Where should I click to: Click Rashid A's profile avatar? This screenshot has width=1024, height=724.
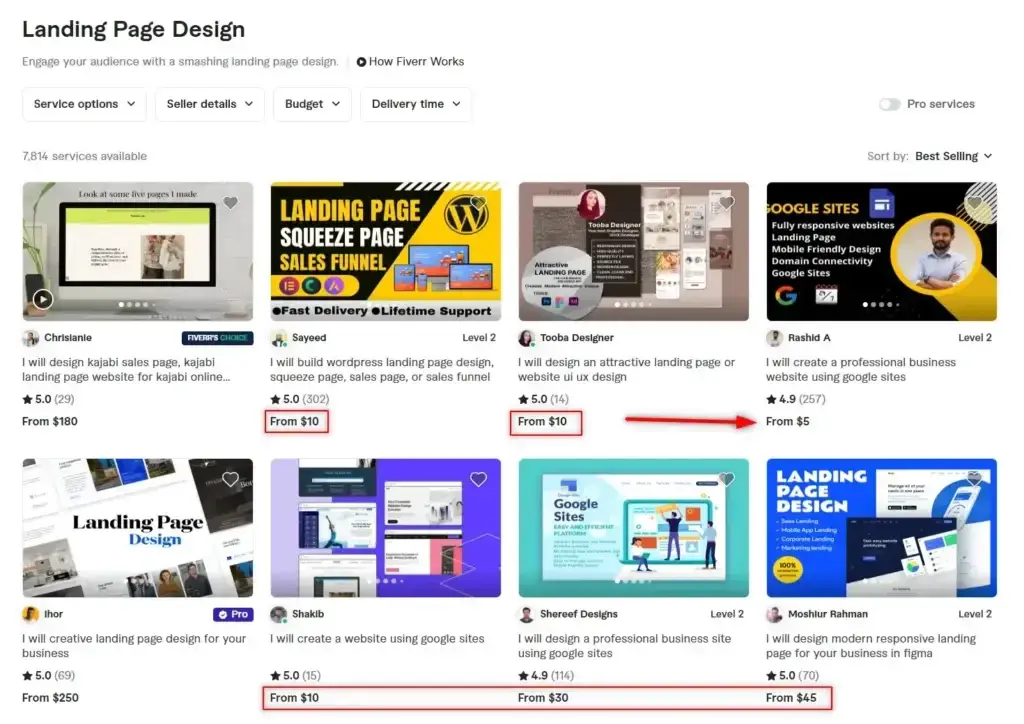772,337
